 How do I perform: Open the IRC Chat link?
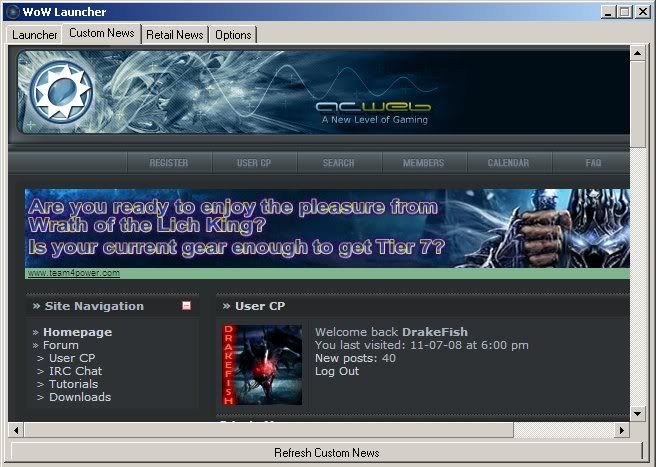click(x=75, y=371)
